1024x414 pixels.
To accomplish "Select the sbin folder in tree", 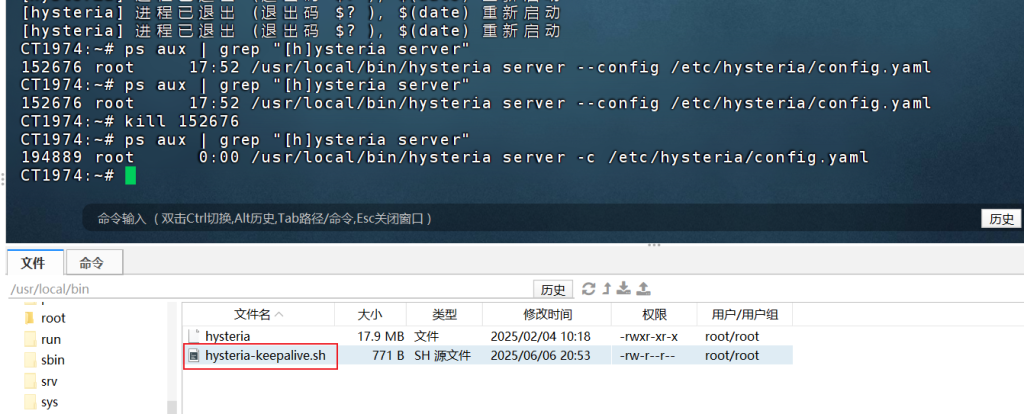I will tap(53, 360).
